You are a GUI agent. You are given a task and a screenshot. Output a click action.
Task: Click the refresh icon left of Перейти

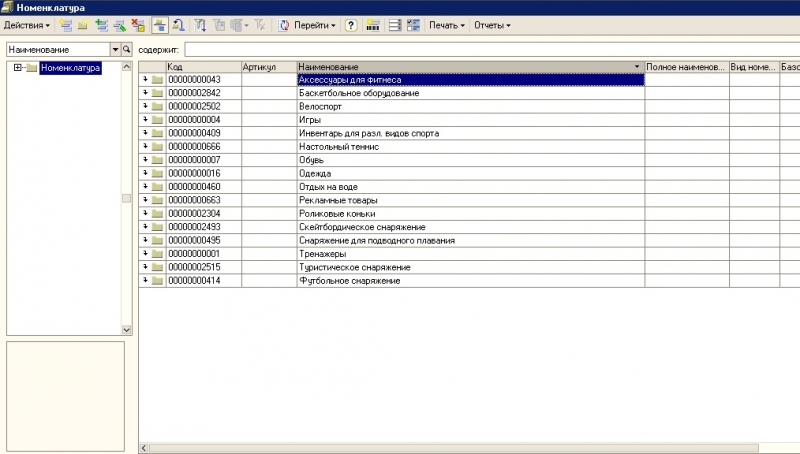(x=284, y=24)
